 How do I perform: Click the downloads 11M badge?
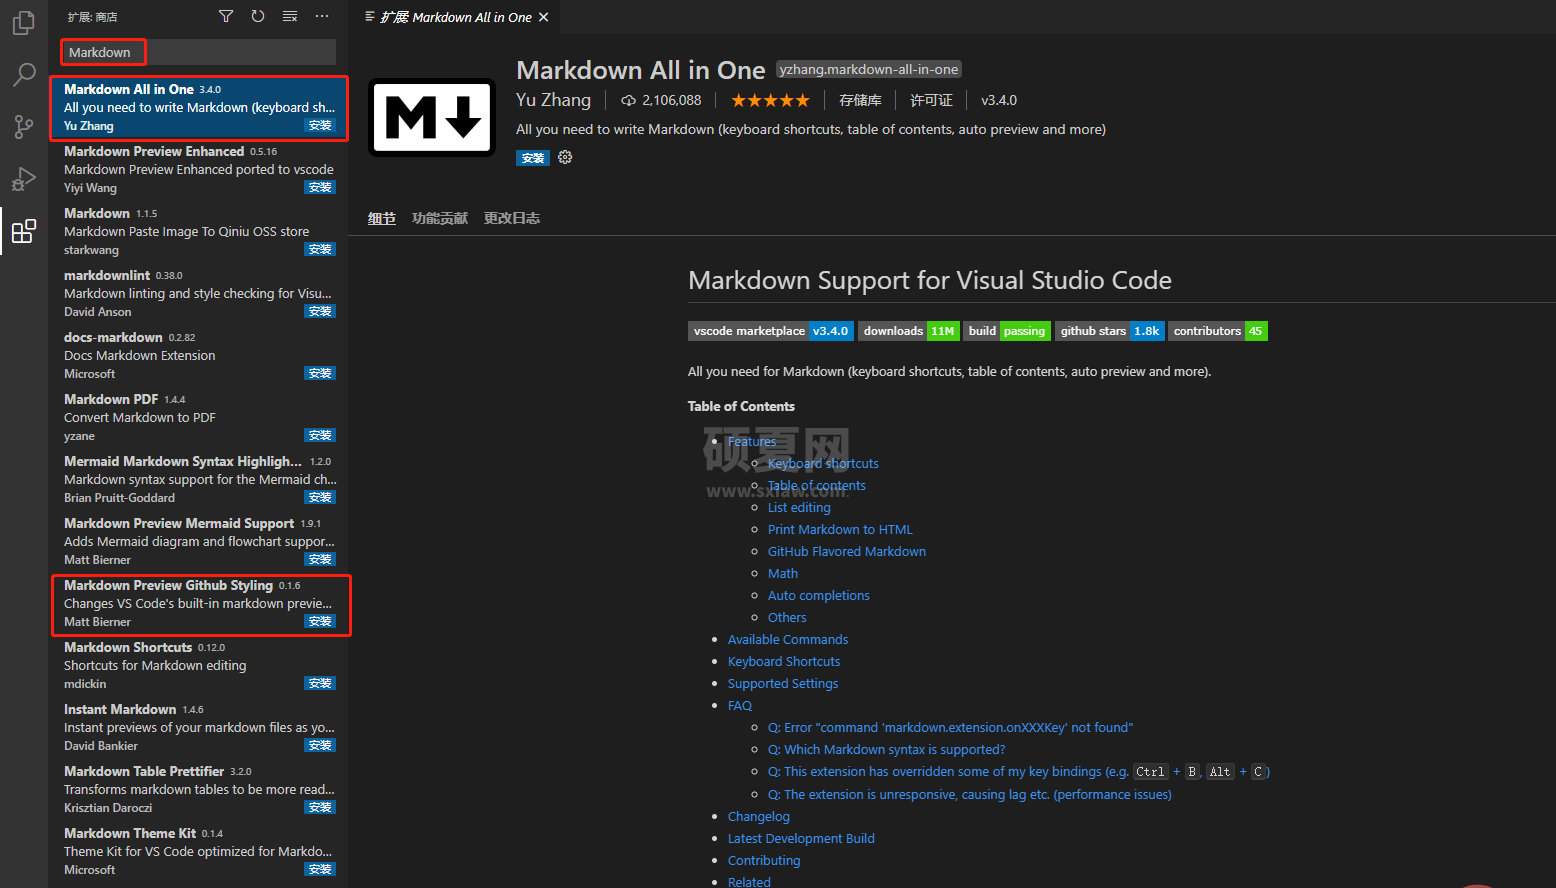pos(909,331)
